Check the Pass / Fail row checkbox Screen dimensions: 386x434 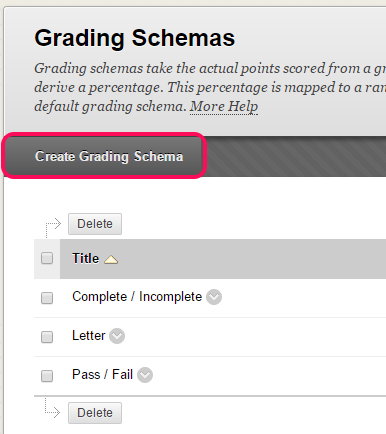click(x=47, y=376)
